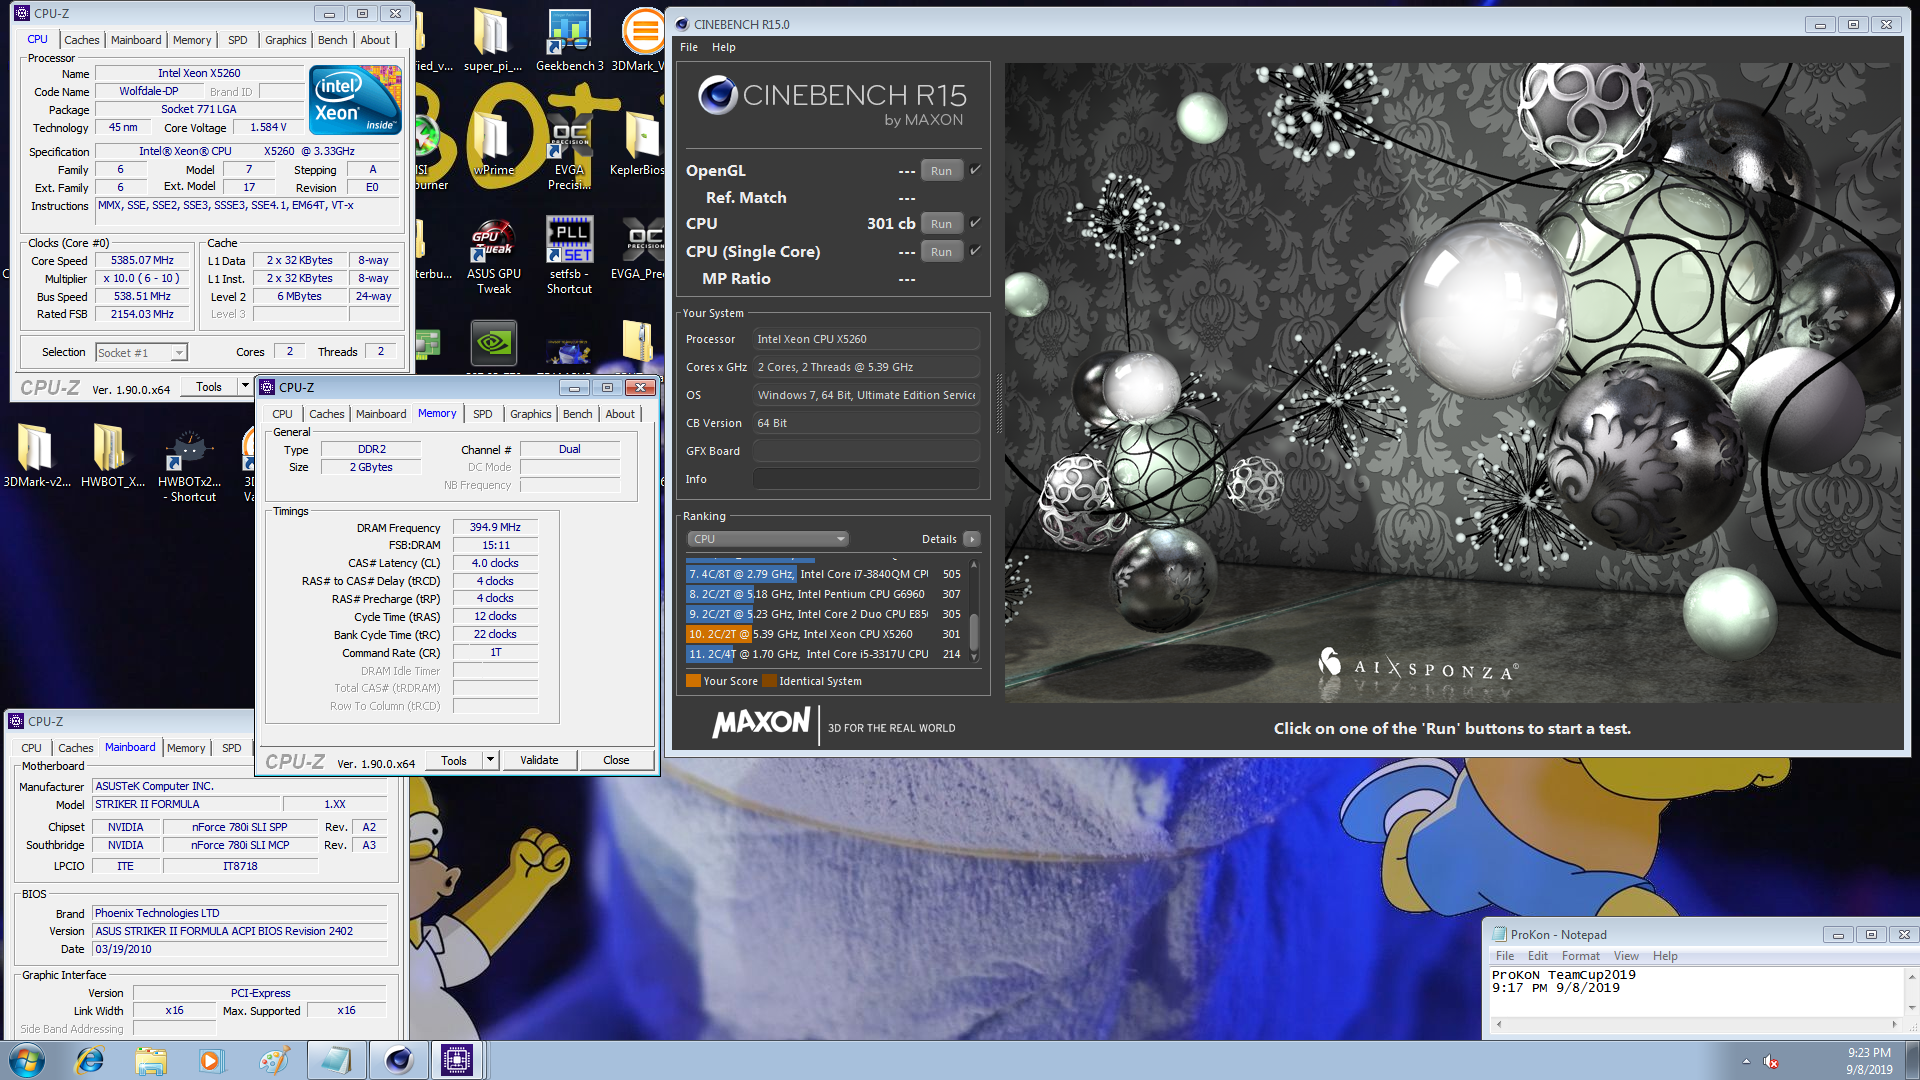Image resolution: width=1920 pixels, height=1080 pixels.
Task: Run the CPU benchmark
Action: [x=942, y=224]
